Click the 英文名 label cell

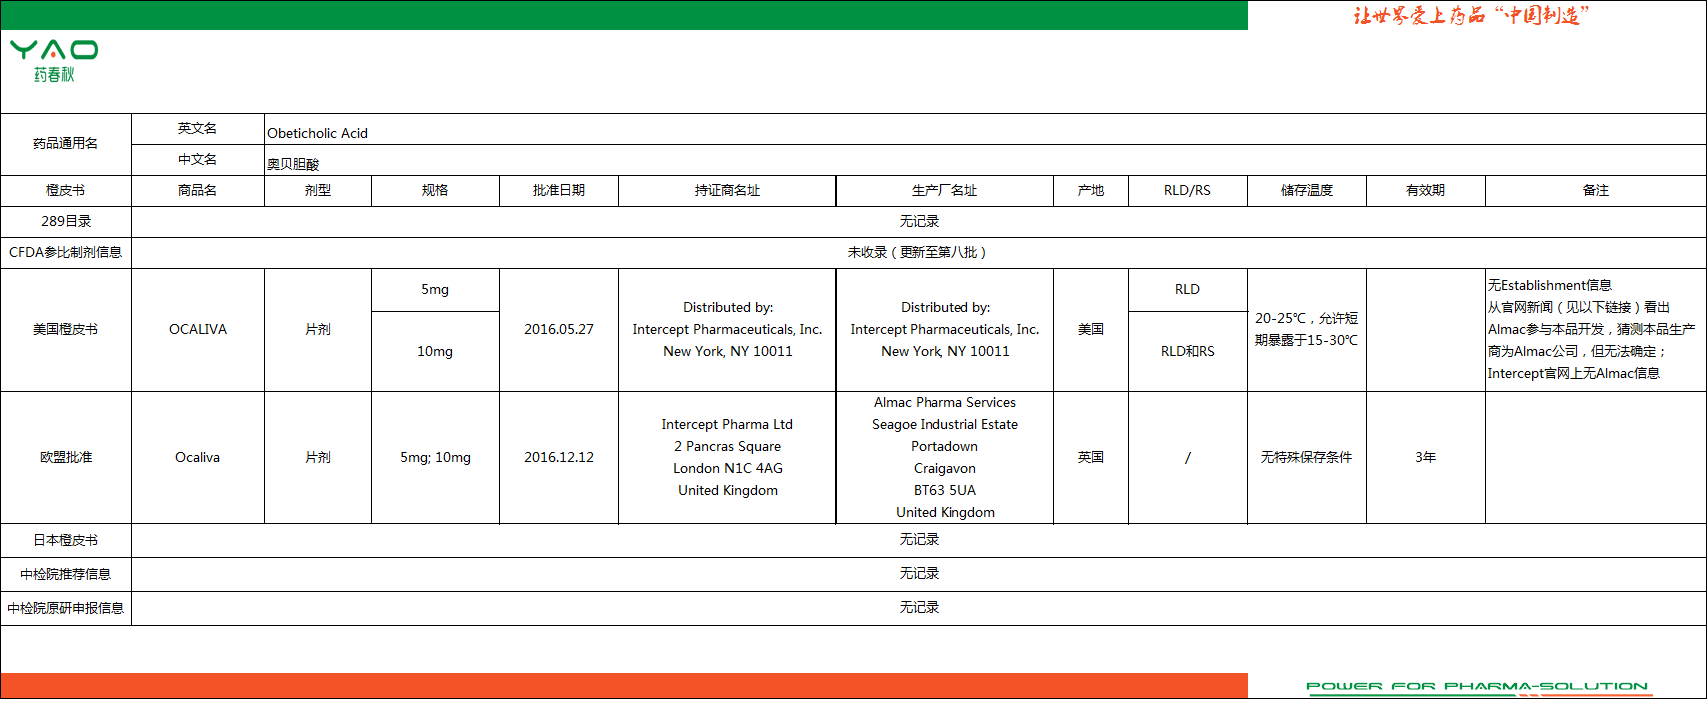198,129
